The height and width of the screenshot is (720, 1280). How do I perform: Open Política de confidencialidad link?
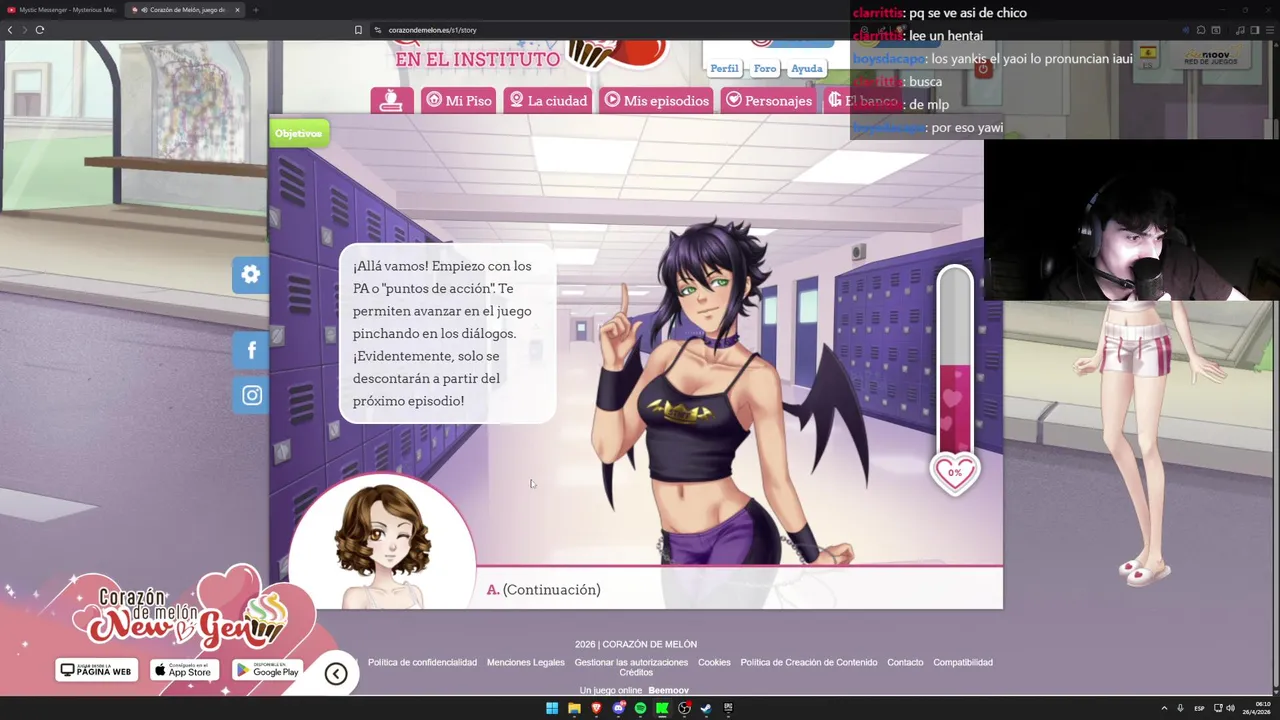(x=422, y=662)
